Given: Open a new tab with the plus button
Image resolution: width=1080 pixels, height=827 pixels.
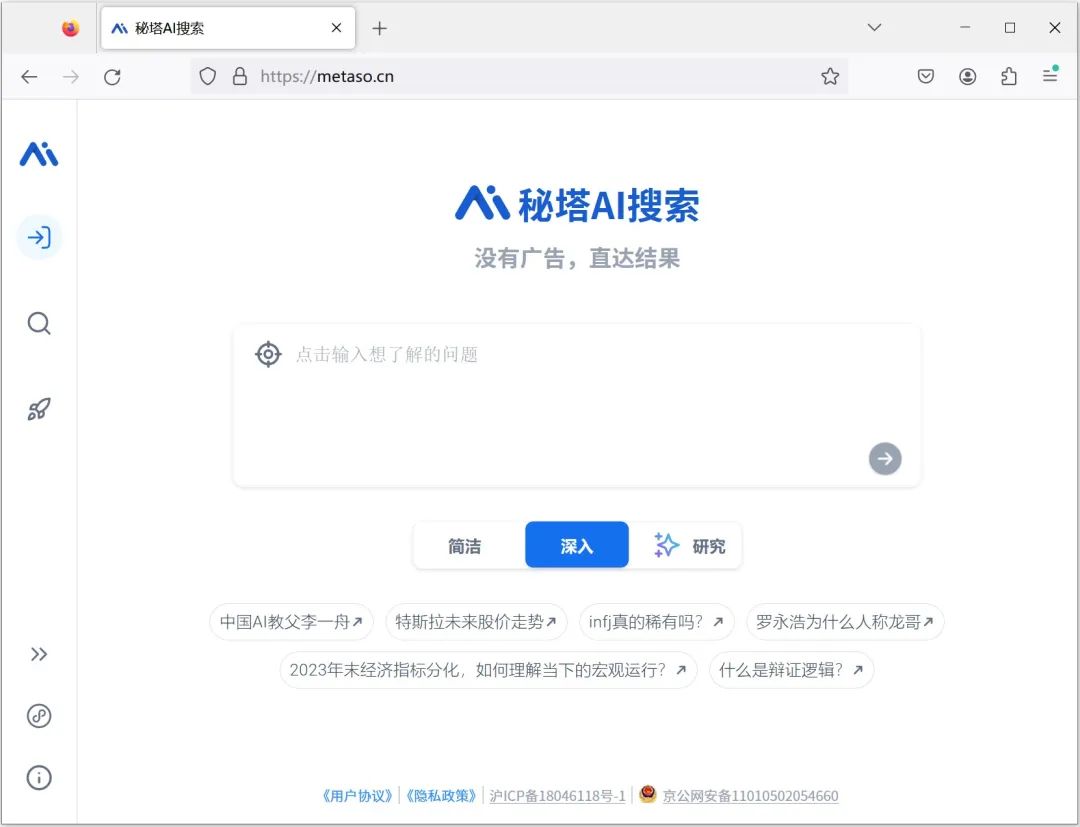Looking at the screenshot, I should 380,28.
